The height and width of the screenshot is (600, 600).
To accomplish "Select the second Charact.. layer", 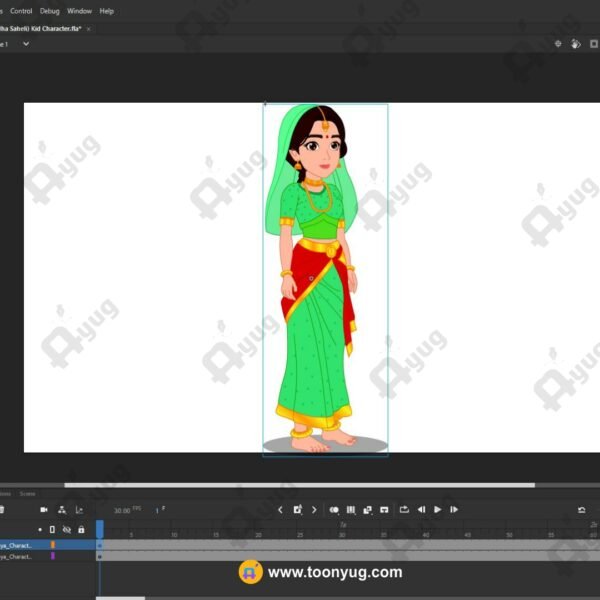I will pyautogui.click(x=16, y=556).
